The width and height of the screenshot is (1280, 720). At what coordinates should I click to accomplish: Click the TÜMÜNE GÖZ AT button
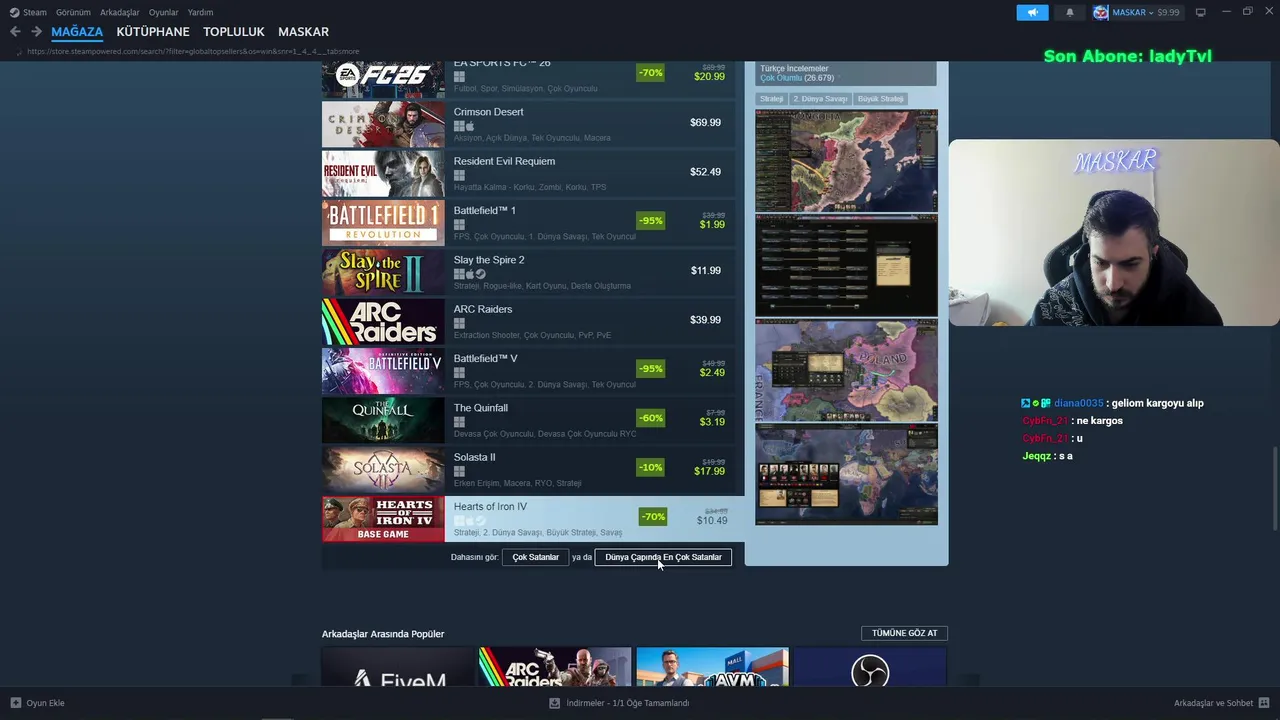(904, 633)
